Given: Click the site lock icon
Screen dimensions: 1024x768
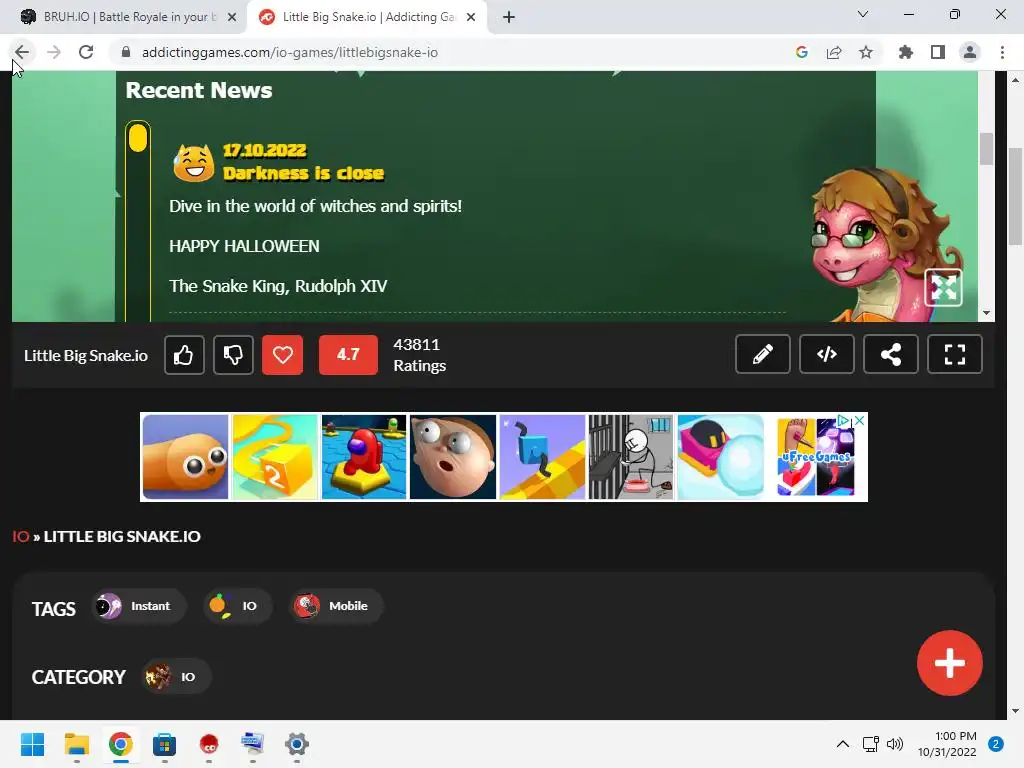Looking at the screenshot, I should (126, 52).
